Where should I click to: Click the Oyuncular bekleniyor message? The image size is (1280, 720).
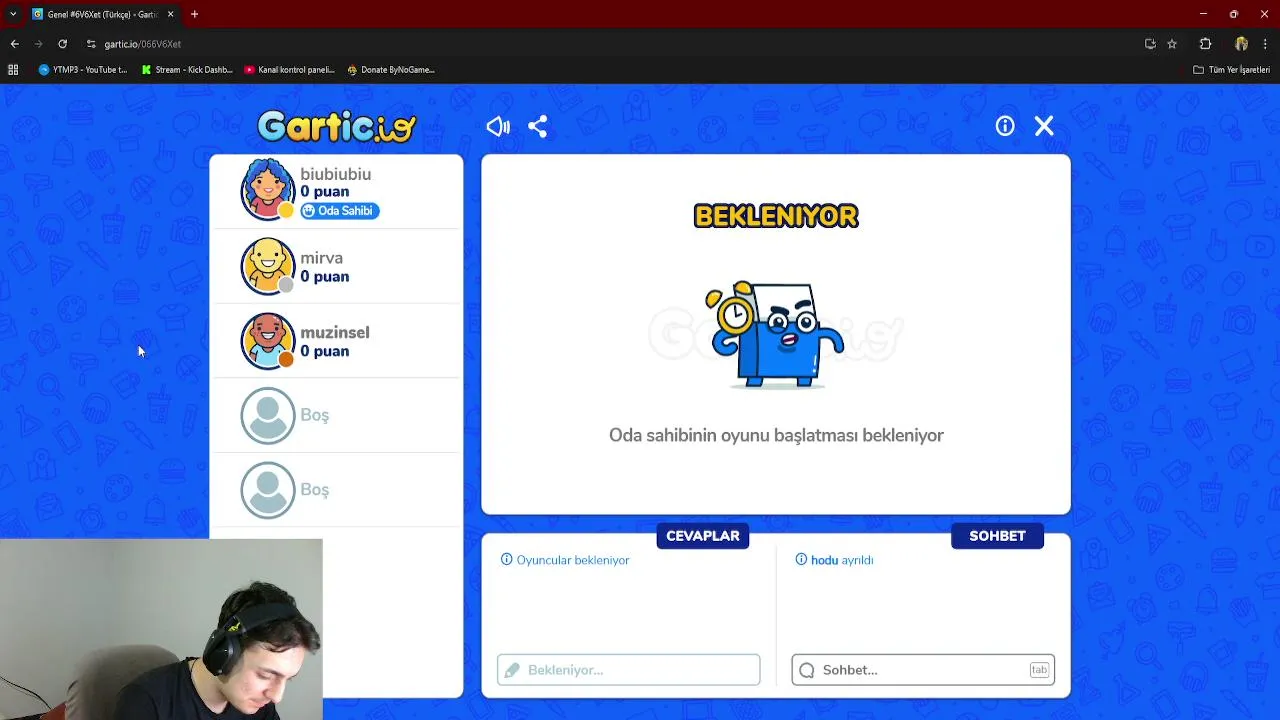click(573, 560)
